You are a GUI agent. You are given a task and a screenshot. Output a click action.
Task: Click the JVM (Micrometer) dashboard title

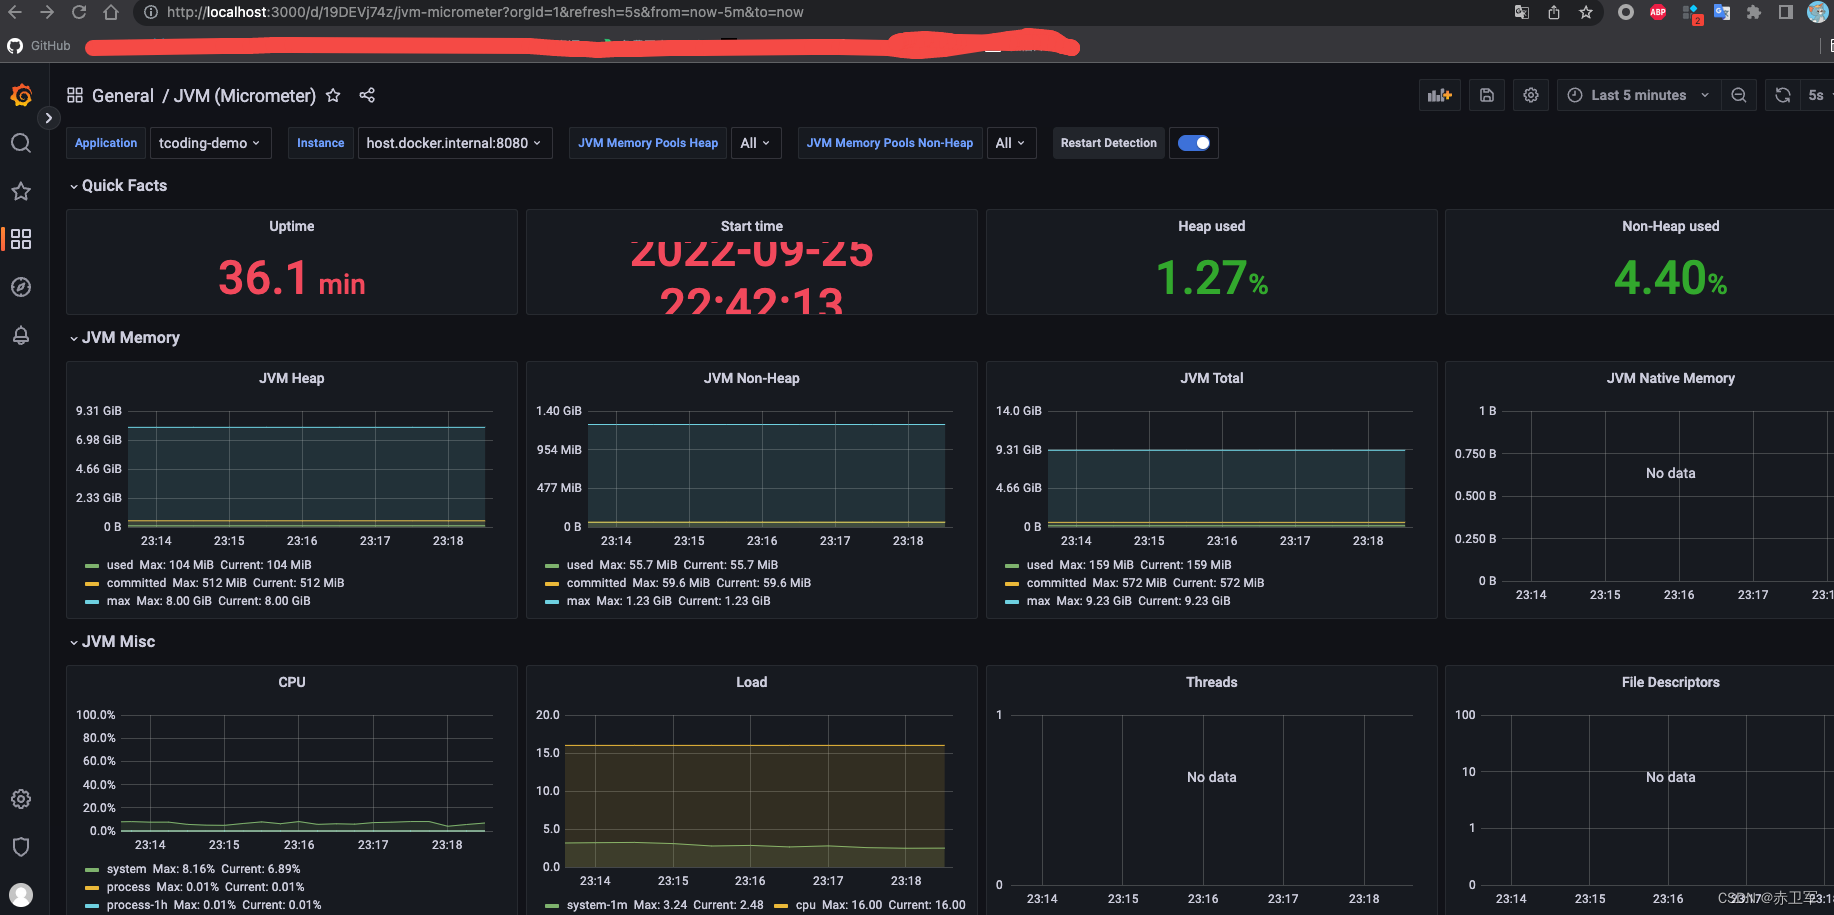245,96
